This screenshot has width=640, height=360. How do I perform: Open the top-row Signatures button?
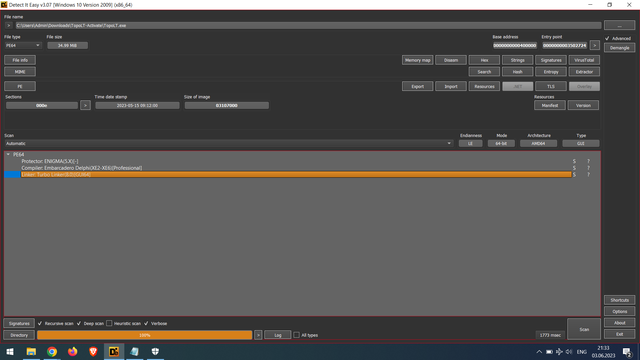click(551, 60)
